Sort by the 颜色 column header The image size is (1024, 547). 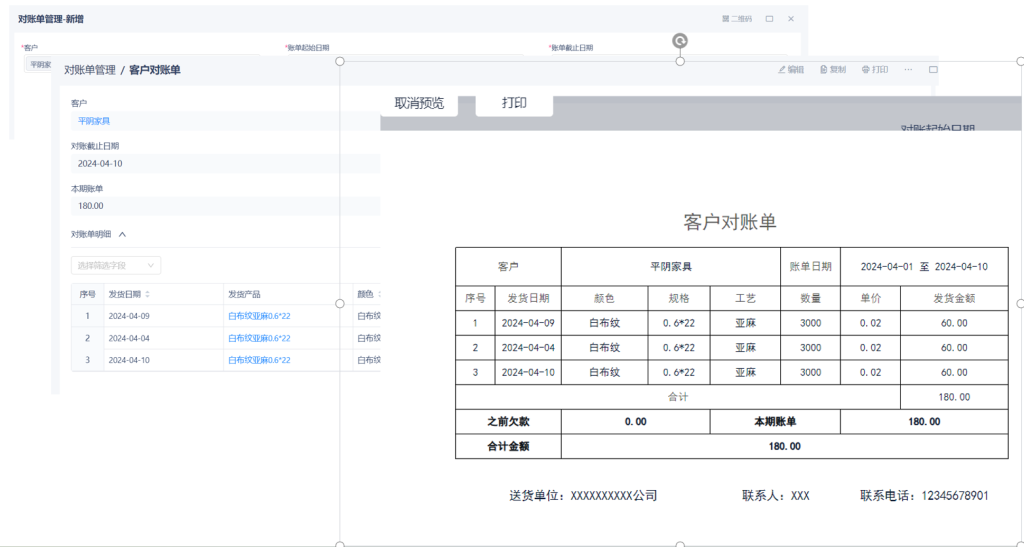(x=366, y=294)
